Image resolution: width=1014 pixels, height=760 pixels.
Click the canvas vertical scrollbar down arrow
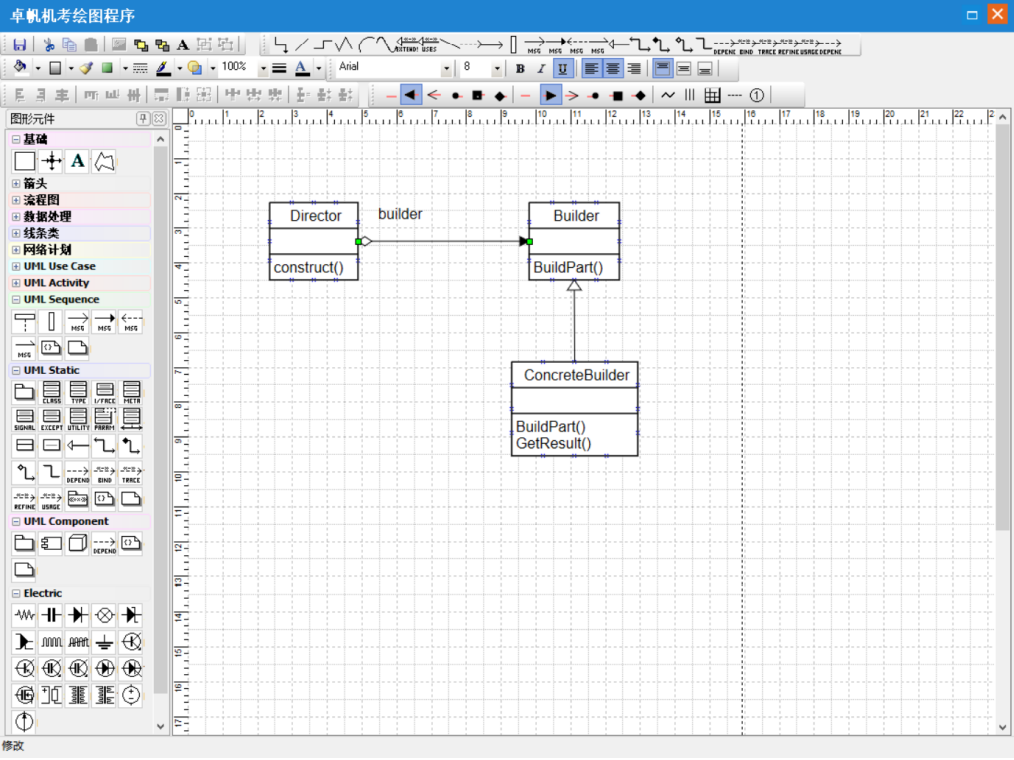[1002, 727]
